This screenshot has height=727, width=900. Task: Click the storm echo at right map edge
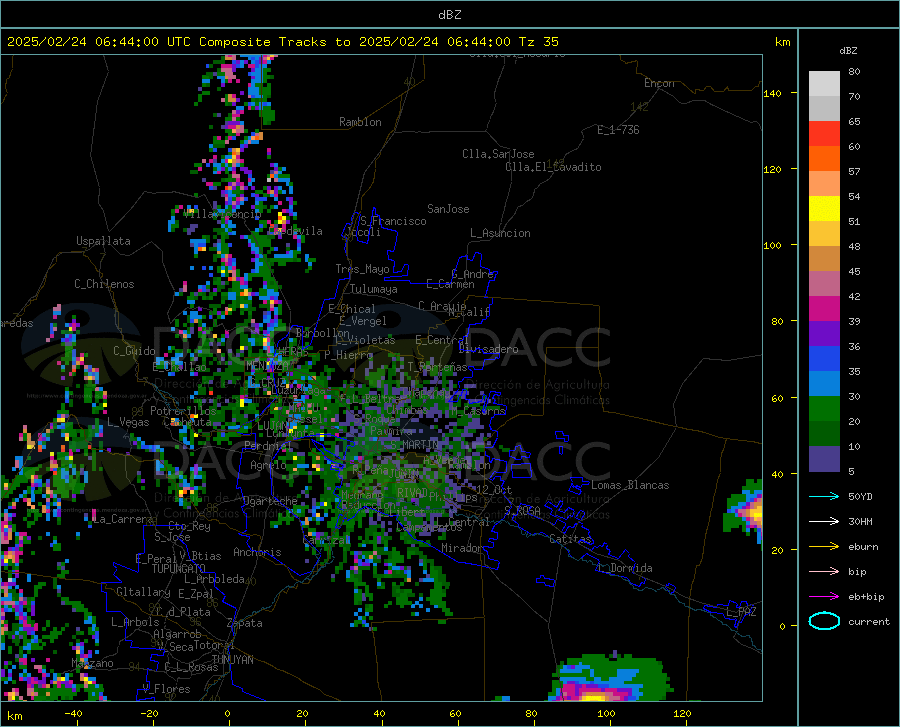744,512
